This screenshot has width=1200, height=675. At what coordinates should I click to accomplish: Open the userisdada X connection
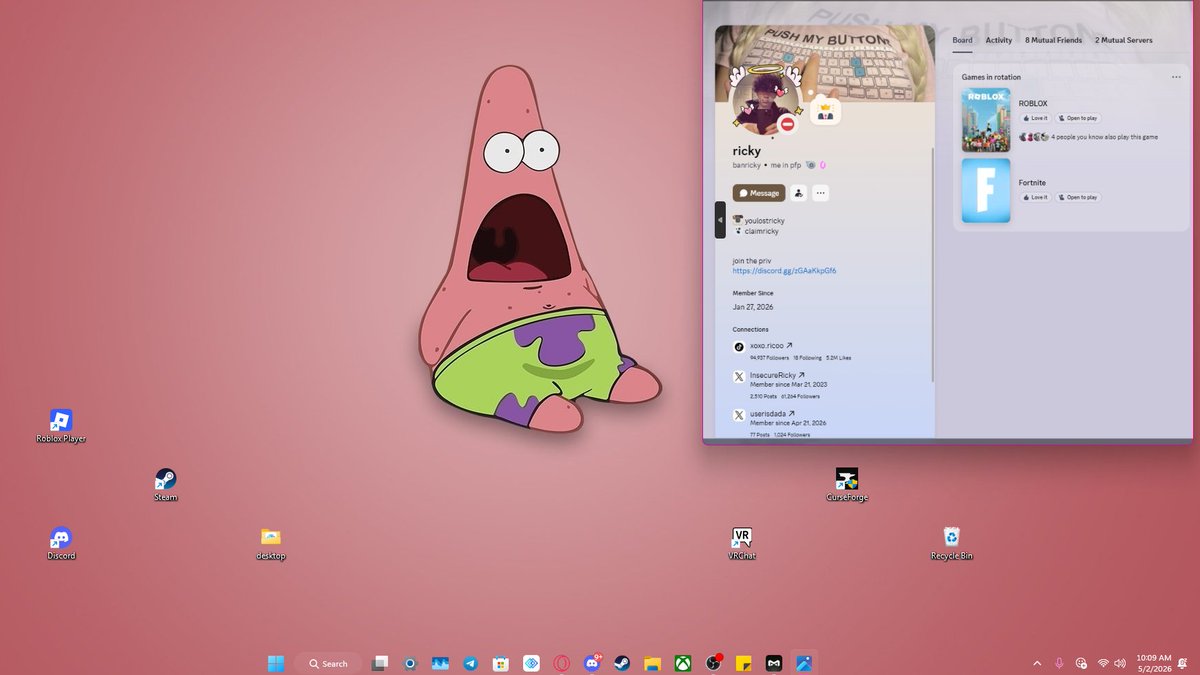772,413
